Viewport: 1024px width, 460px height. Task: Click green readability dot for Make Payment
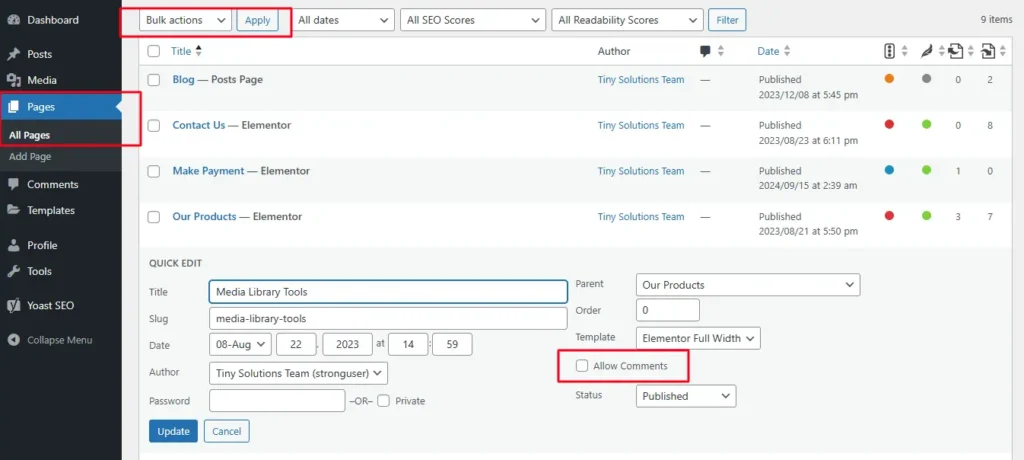[926, 170]
